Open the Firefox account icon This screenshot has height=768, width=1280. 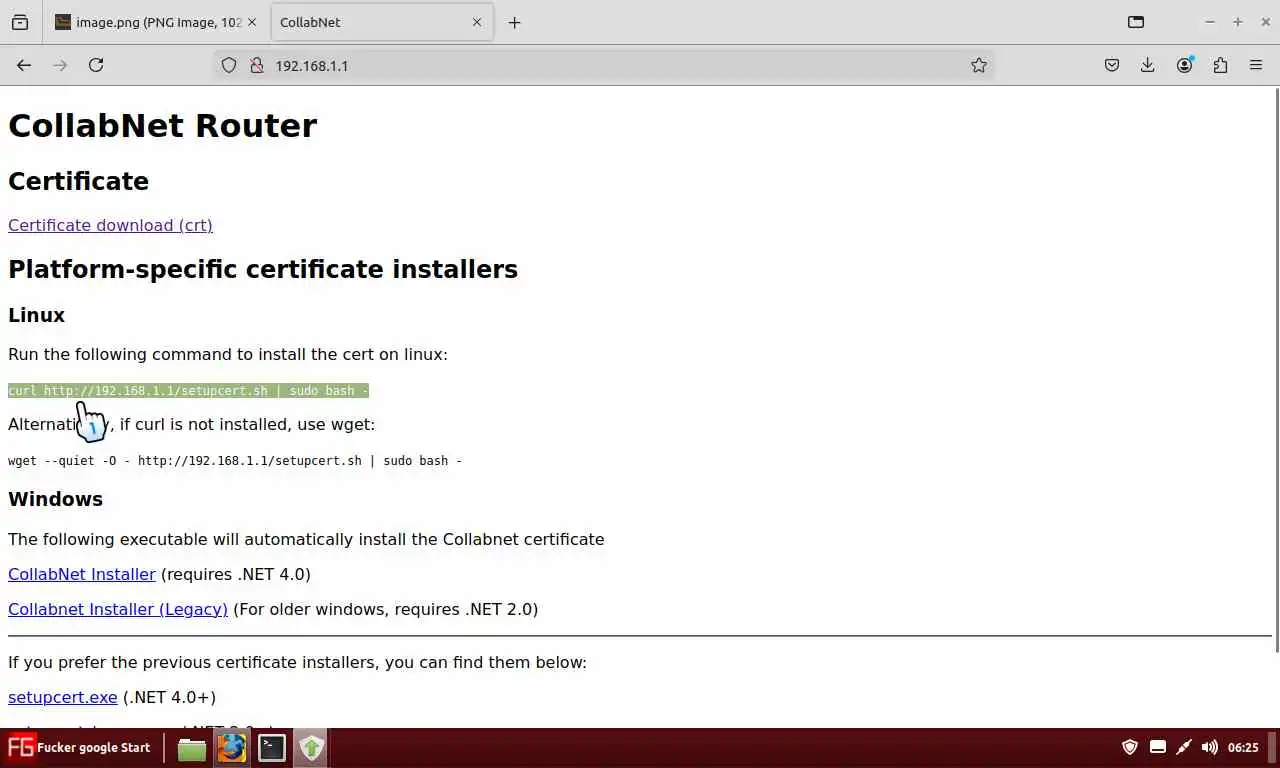pyautogui.click(x=1185, y=65)
